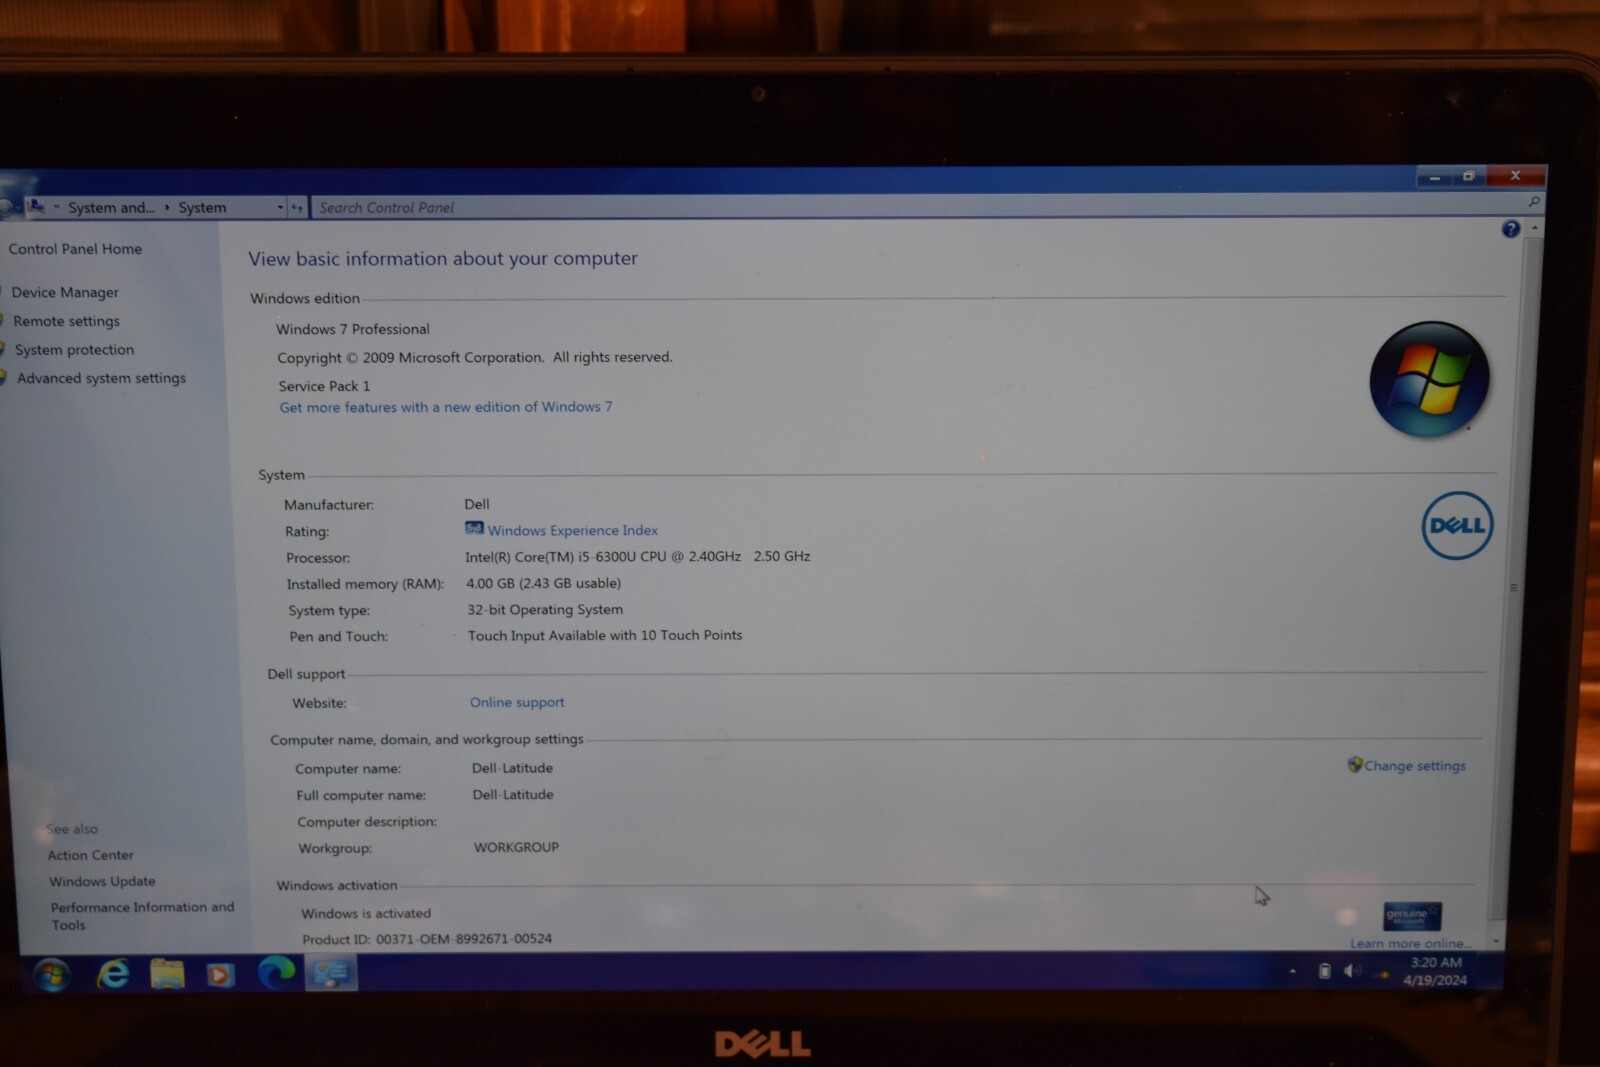Click the WORKGROUP value
The width and height of the screenshot is (1600, 1067).
(x=516, y=847)
